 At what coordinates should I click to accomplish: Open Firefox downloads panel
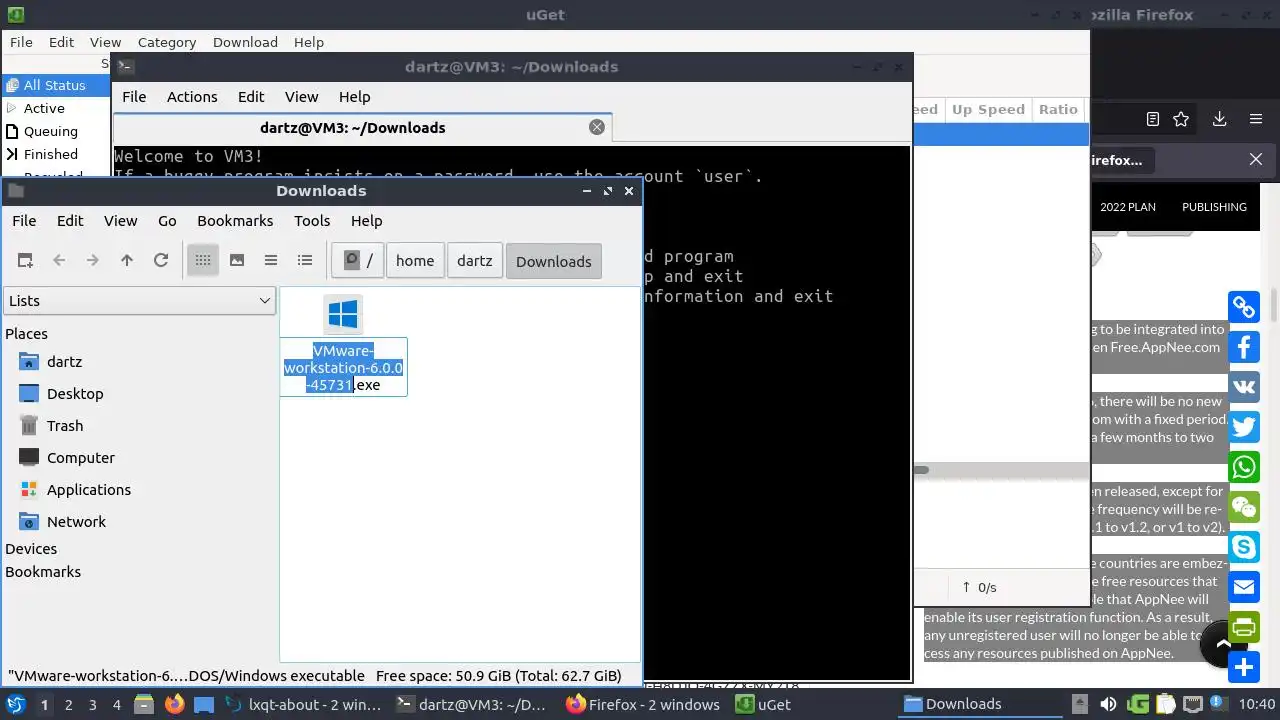tap(1219, 119)
